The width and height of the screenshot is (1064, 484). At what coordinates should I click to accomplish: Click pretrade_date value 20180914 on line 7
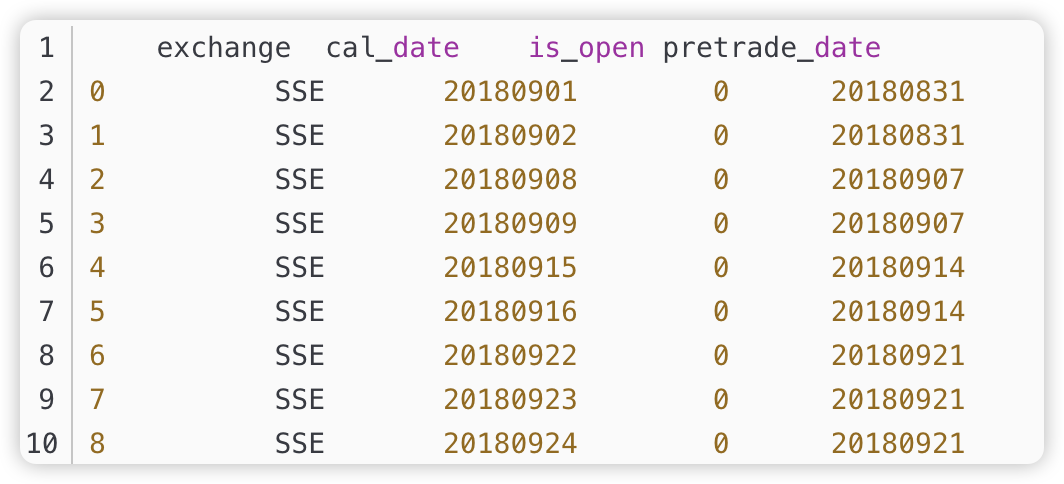898,312
